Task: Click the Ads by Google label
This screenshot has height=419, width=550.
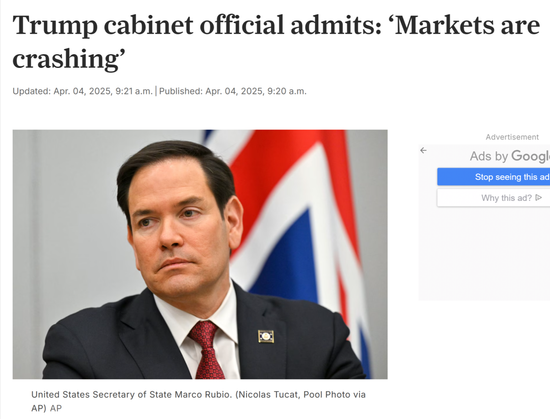Action: coord(510,156)
